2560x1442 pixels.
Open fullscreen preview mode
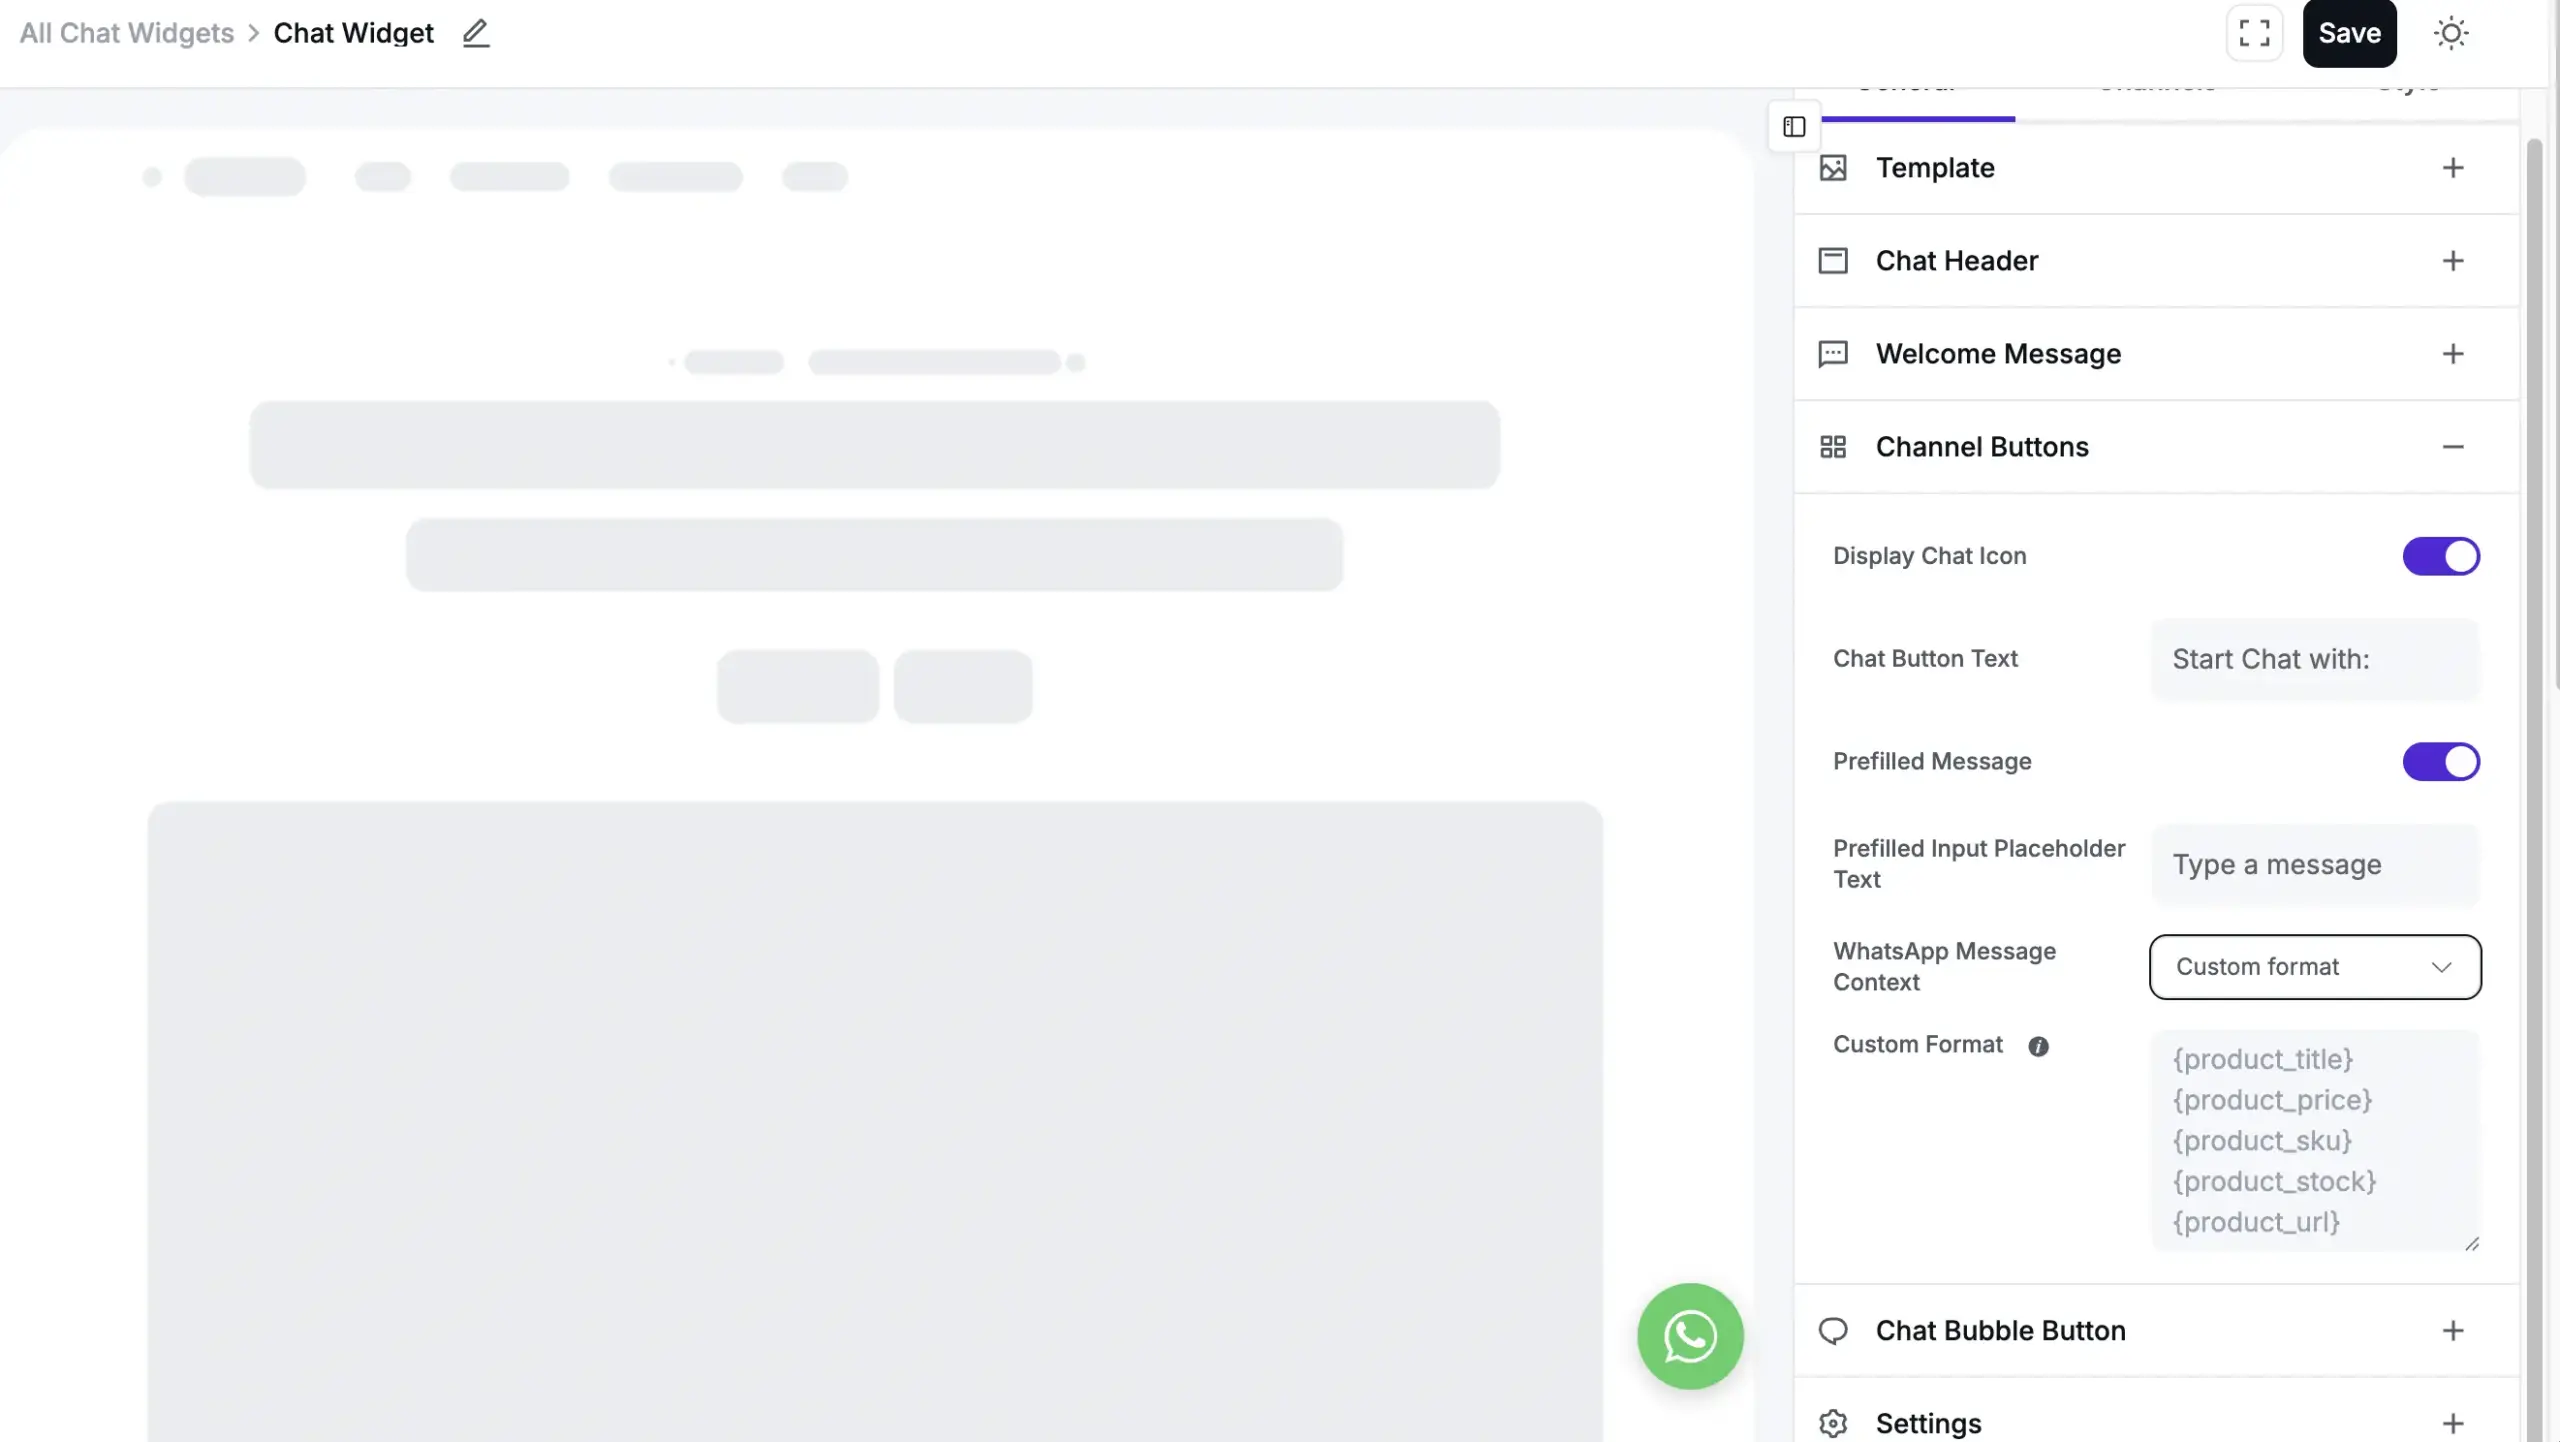[2254, 33]
